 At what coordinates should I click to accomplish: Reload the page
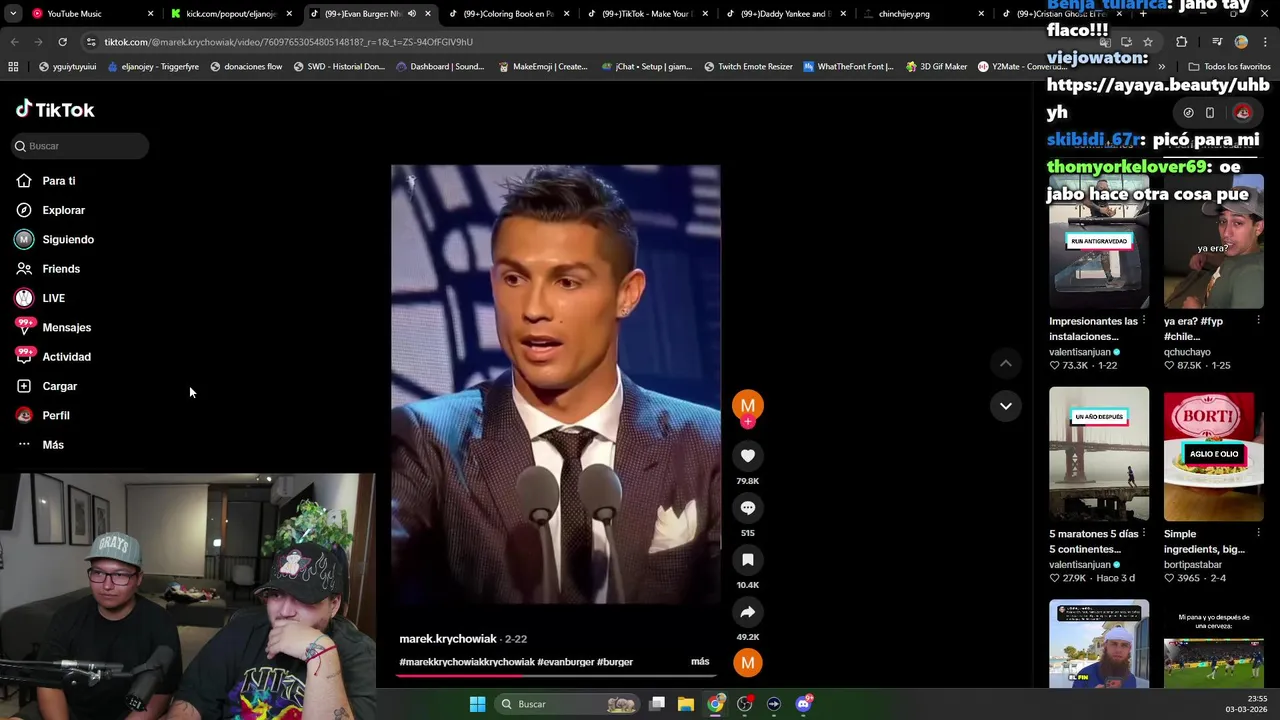point(62,42)
